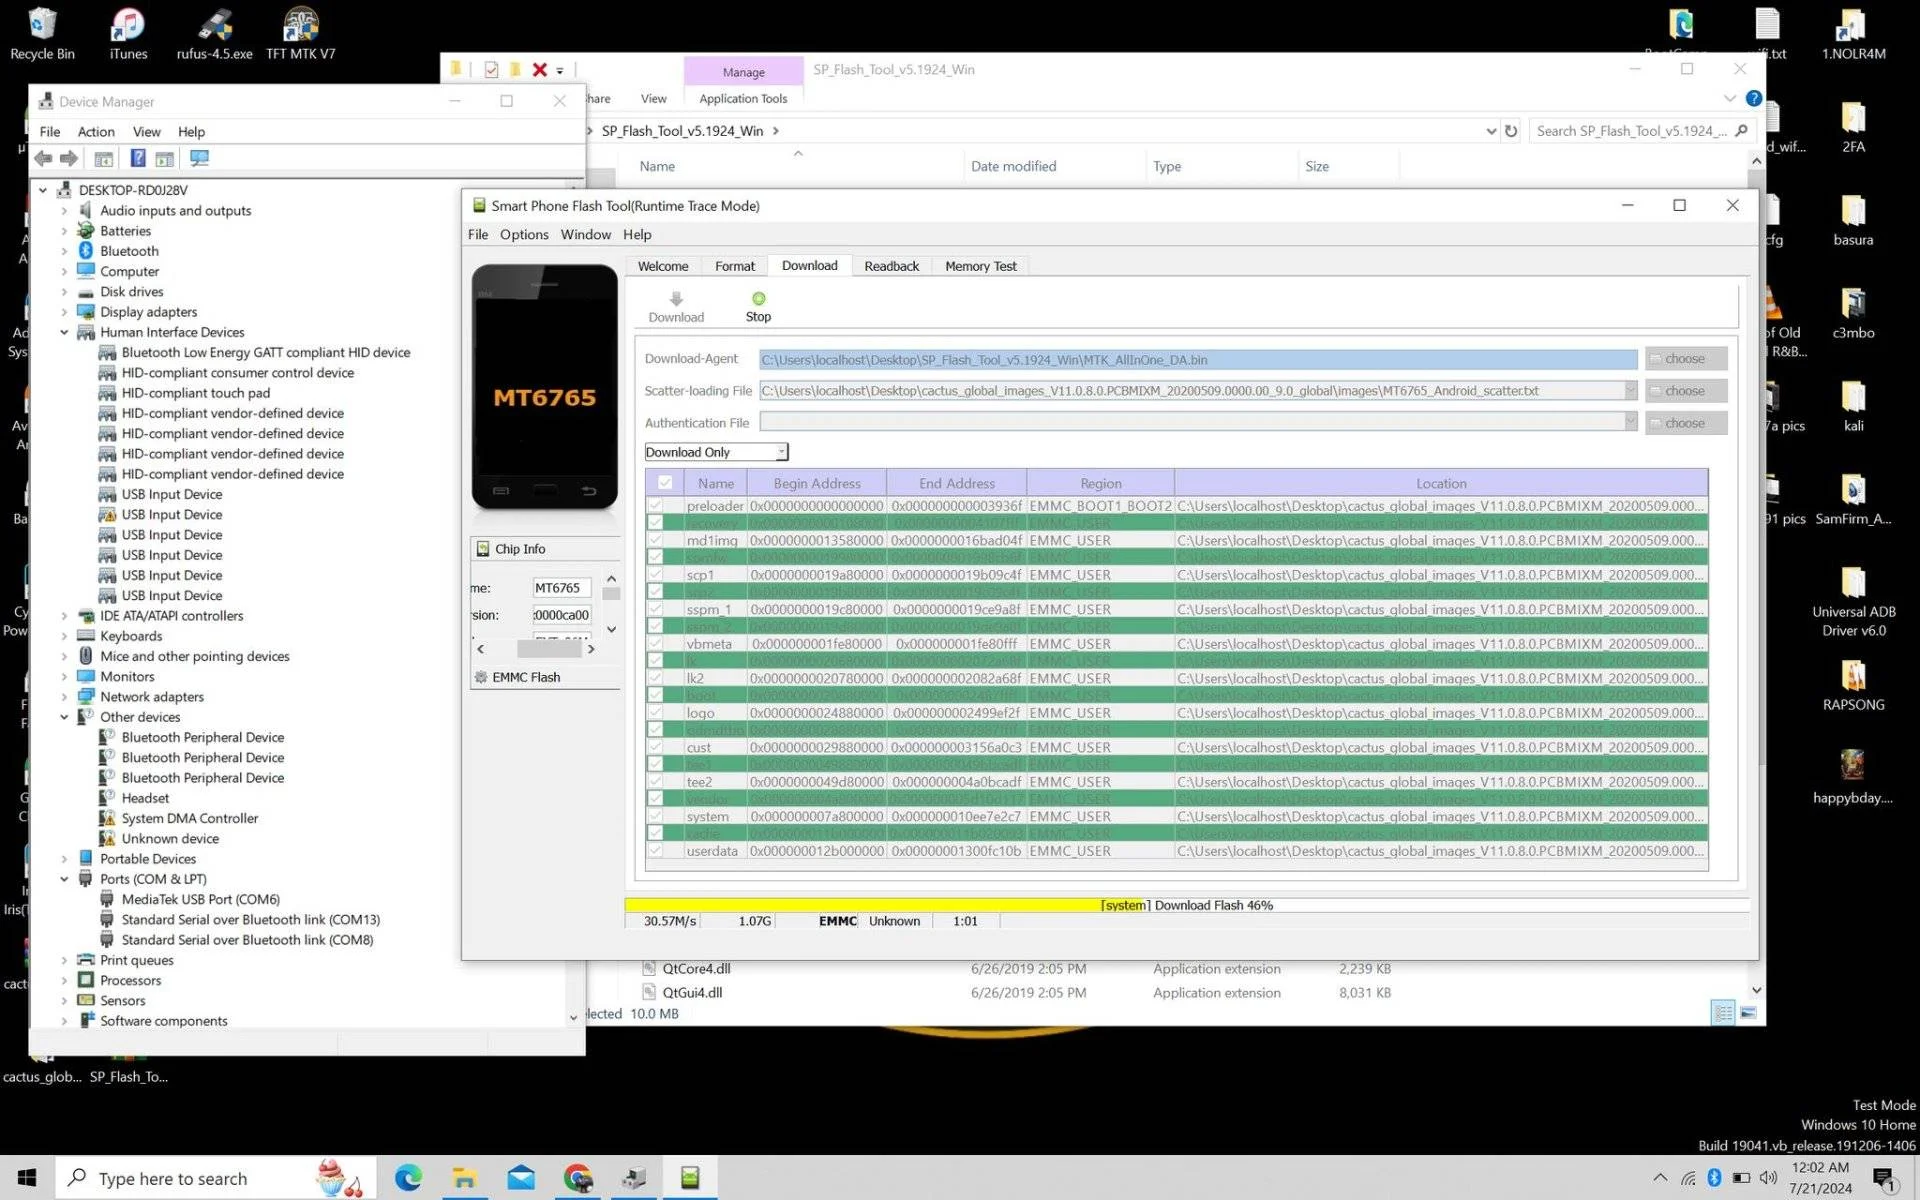Switch to the Readback tab
Image resolution: width=1920 pixels, height=1200 pixels.
(x=891, y=266)
